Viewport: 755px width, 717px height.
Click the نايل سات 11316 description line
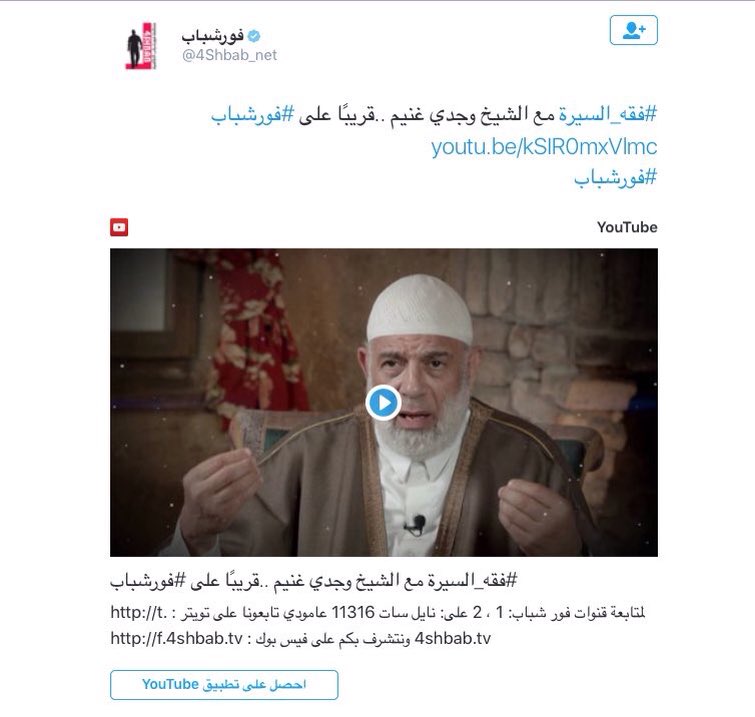378,613
